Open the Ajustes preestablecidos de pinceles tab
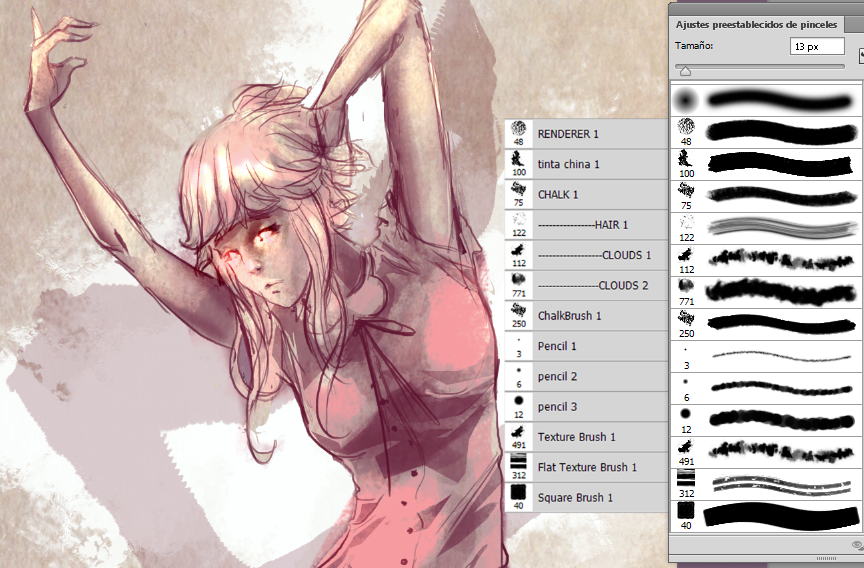 coord(756,25)
